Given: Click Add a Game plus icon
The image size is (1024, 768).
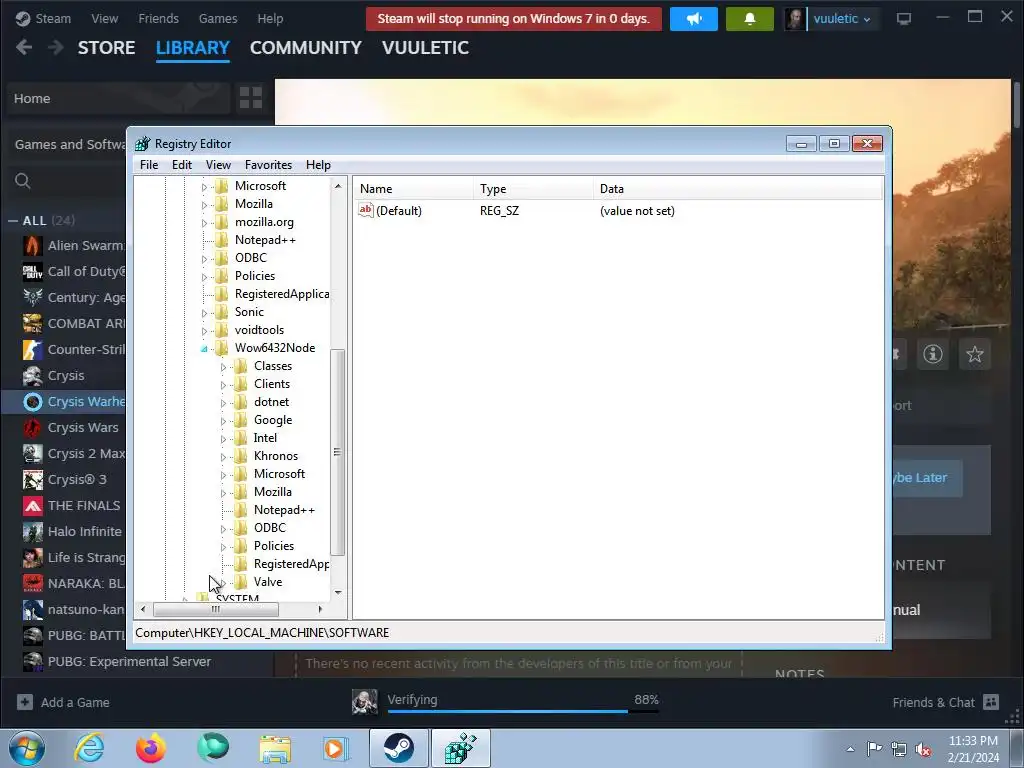Looking at the screenshot, I should [x=25, y=702].
